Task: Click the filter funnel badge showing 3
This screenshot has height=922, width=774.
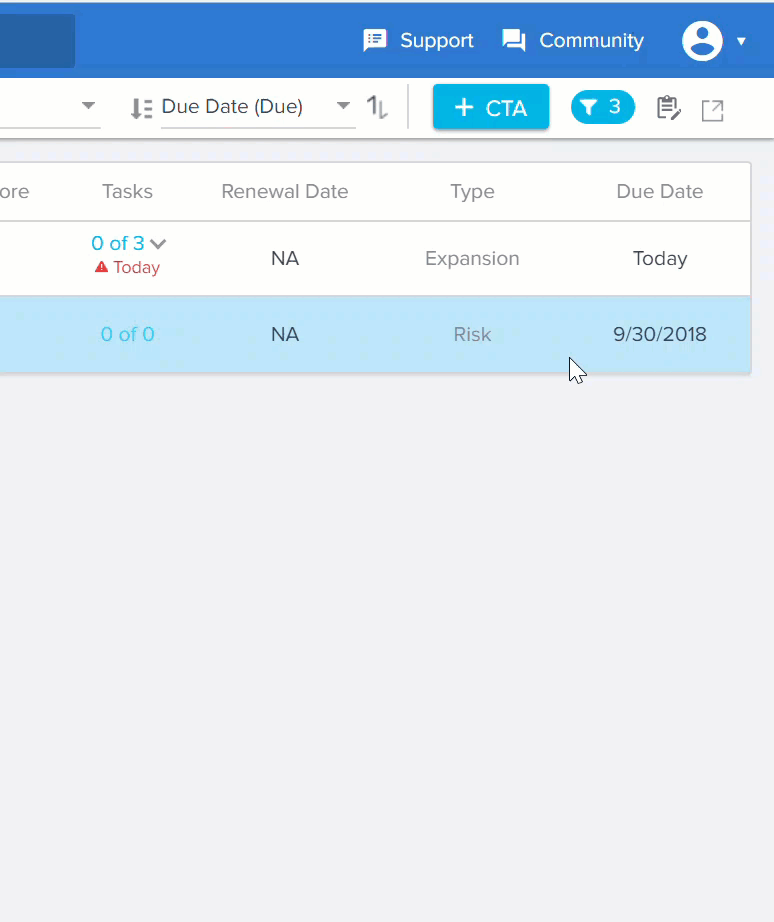Action: (x=602, y=107)
